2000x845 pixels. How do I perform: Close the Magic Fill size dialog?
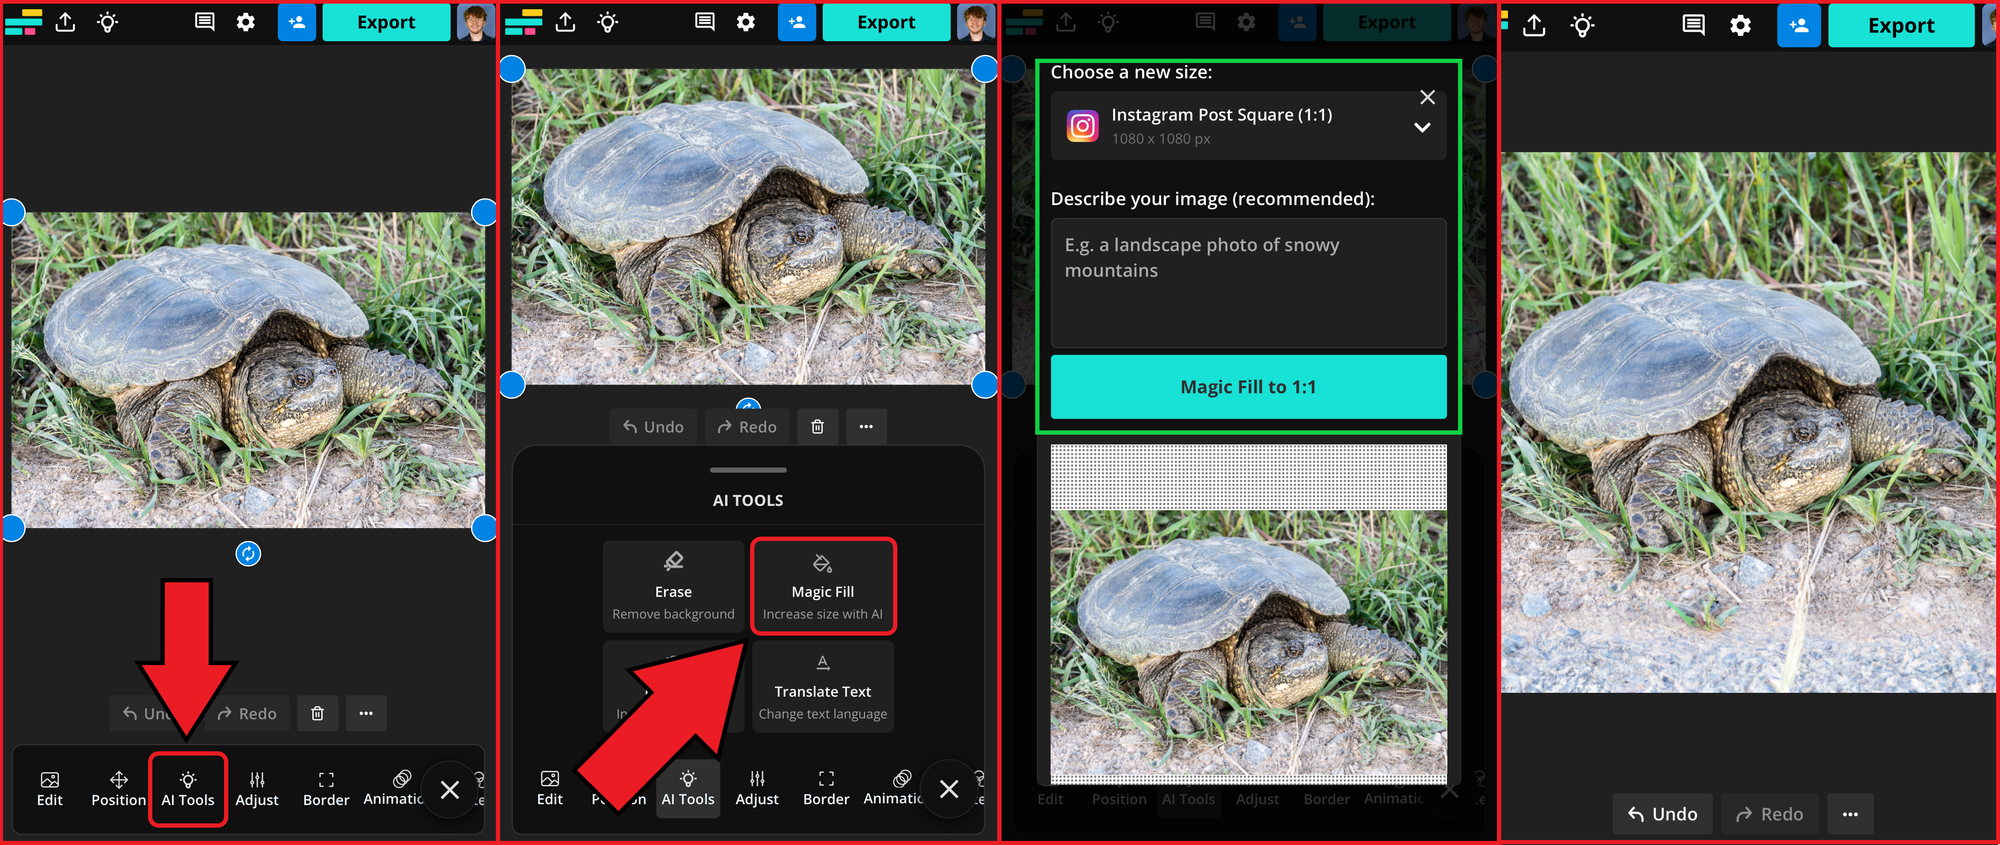(1428, 97)
